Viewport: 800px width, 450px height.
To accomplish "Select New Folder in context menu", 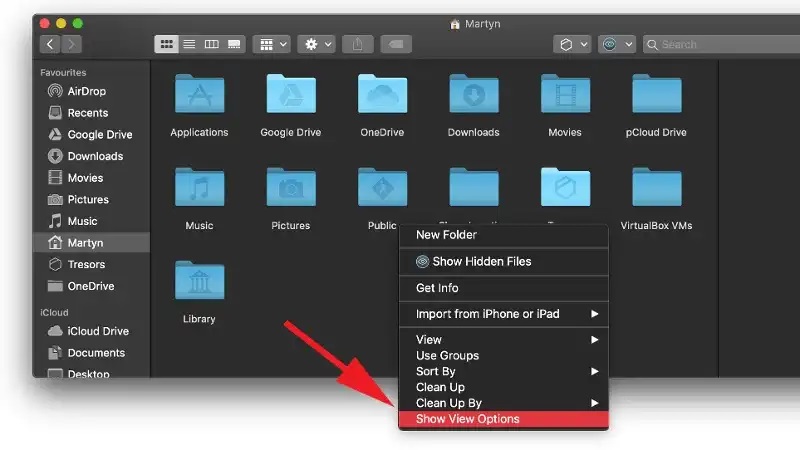I will tap(446, 235).
